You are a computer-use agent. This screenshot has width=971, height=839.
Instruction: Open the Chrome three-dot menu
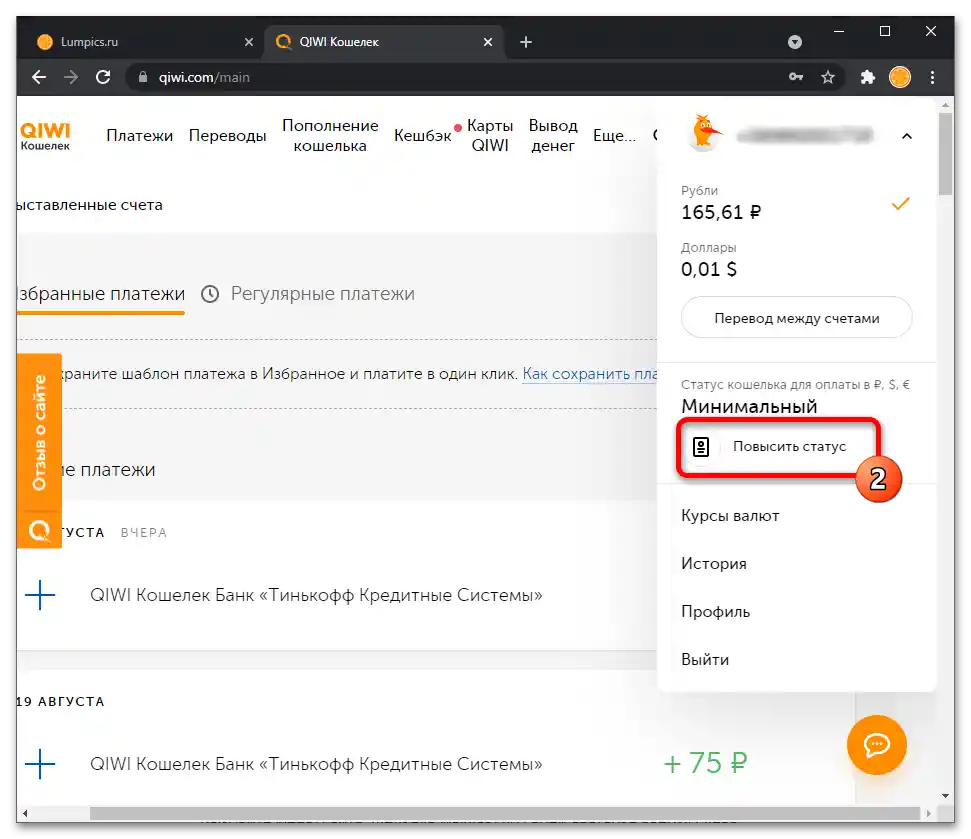(932, 77)
